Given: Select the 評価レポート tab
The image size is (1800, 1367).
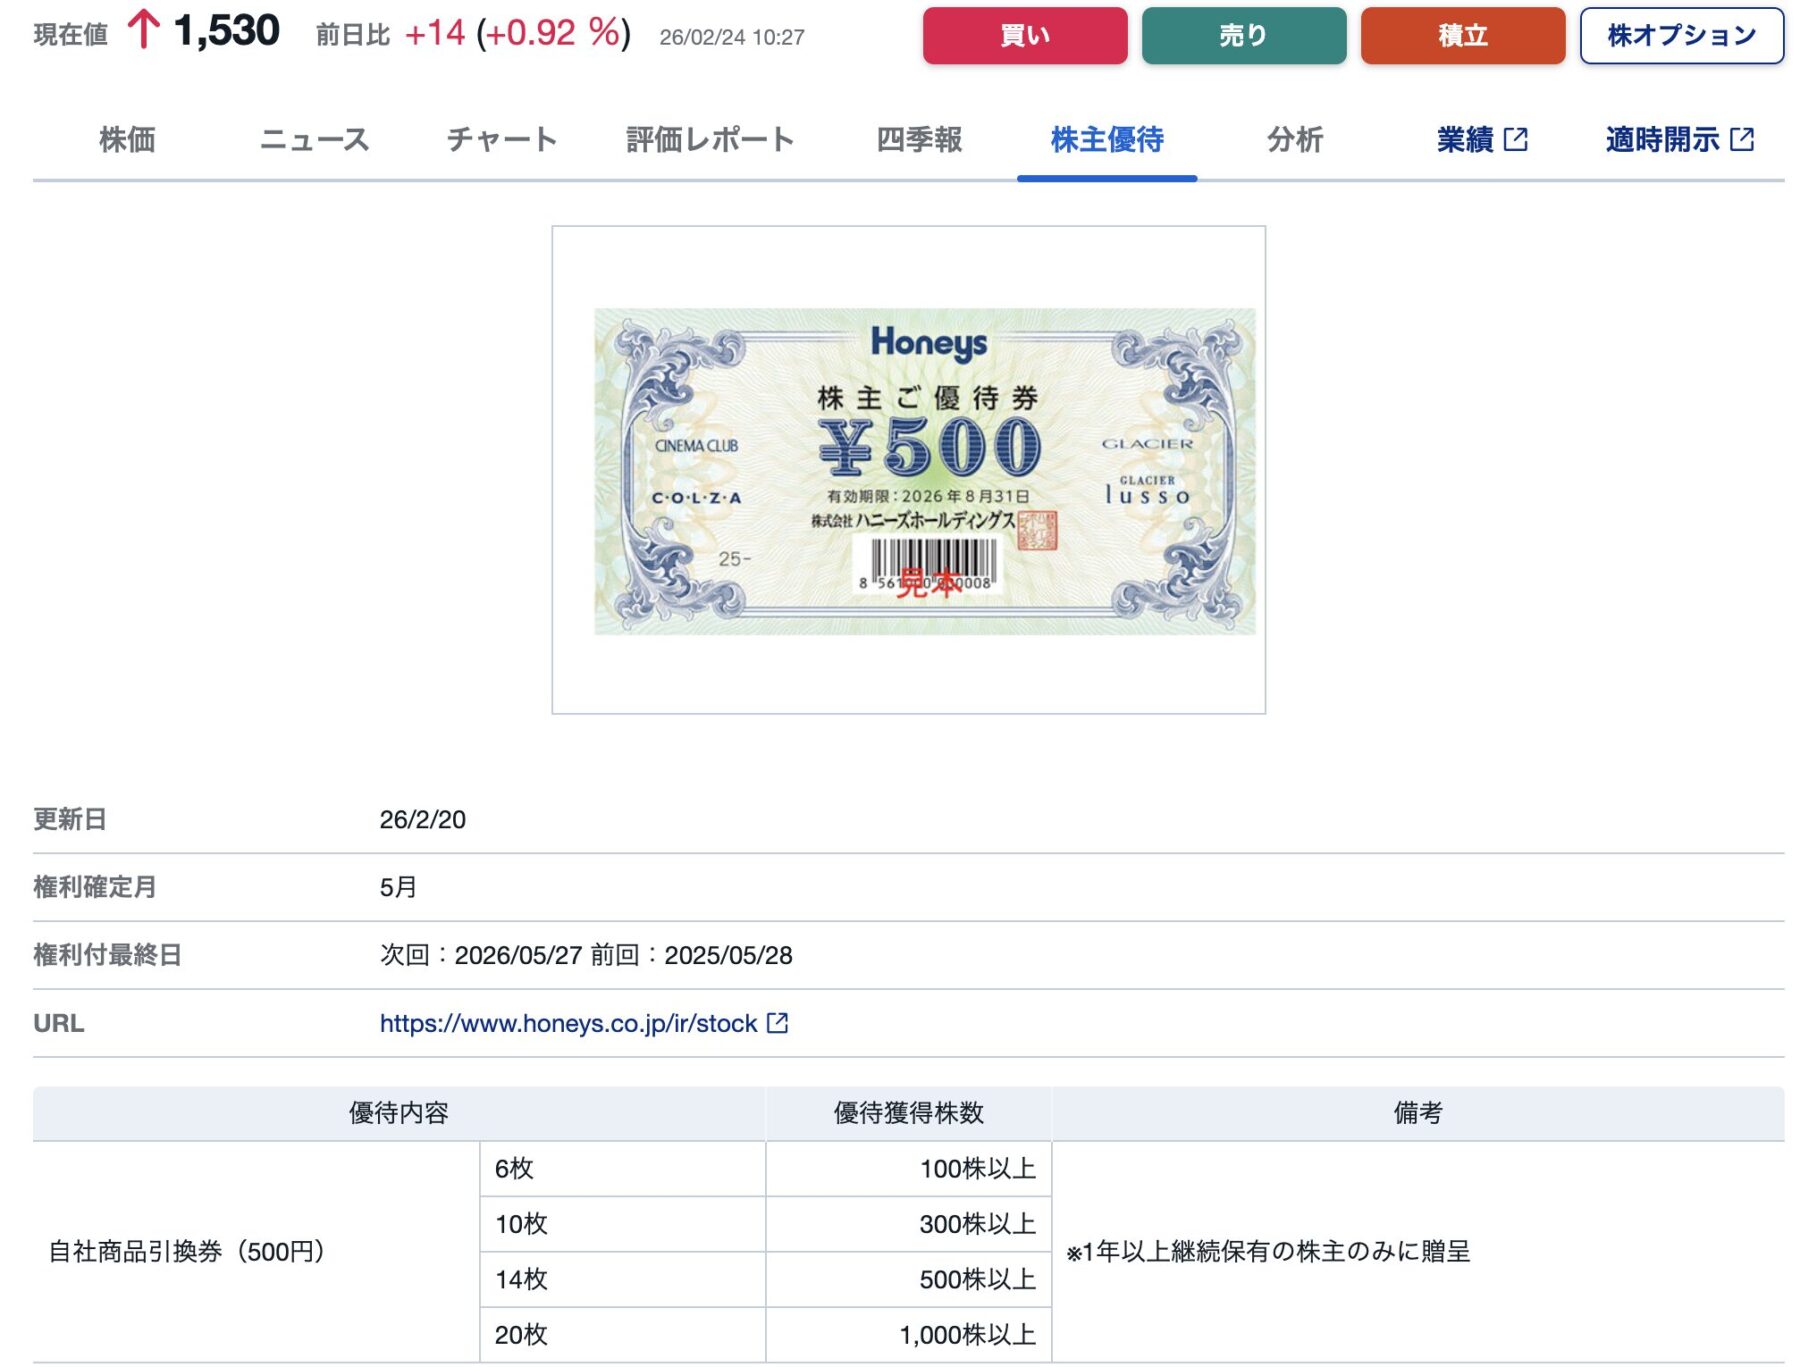Looking at the screenshot, I should click(x=710, y=140).
